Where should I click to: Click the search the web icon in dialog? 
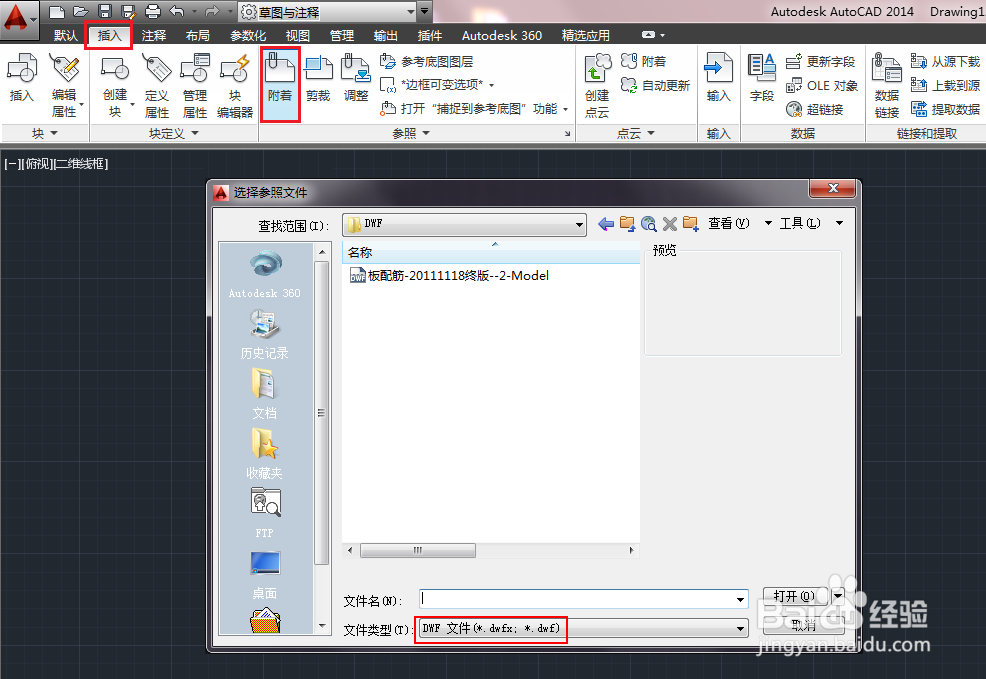tap(648, 224)
